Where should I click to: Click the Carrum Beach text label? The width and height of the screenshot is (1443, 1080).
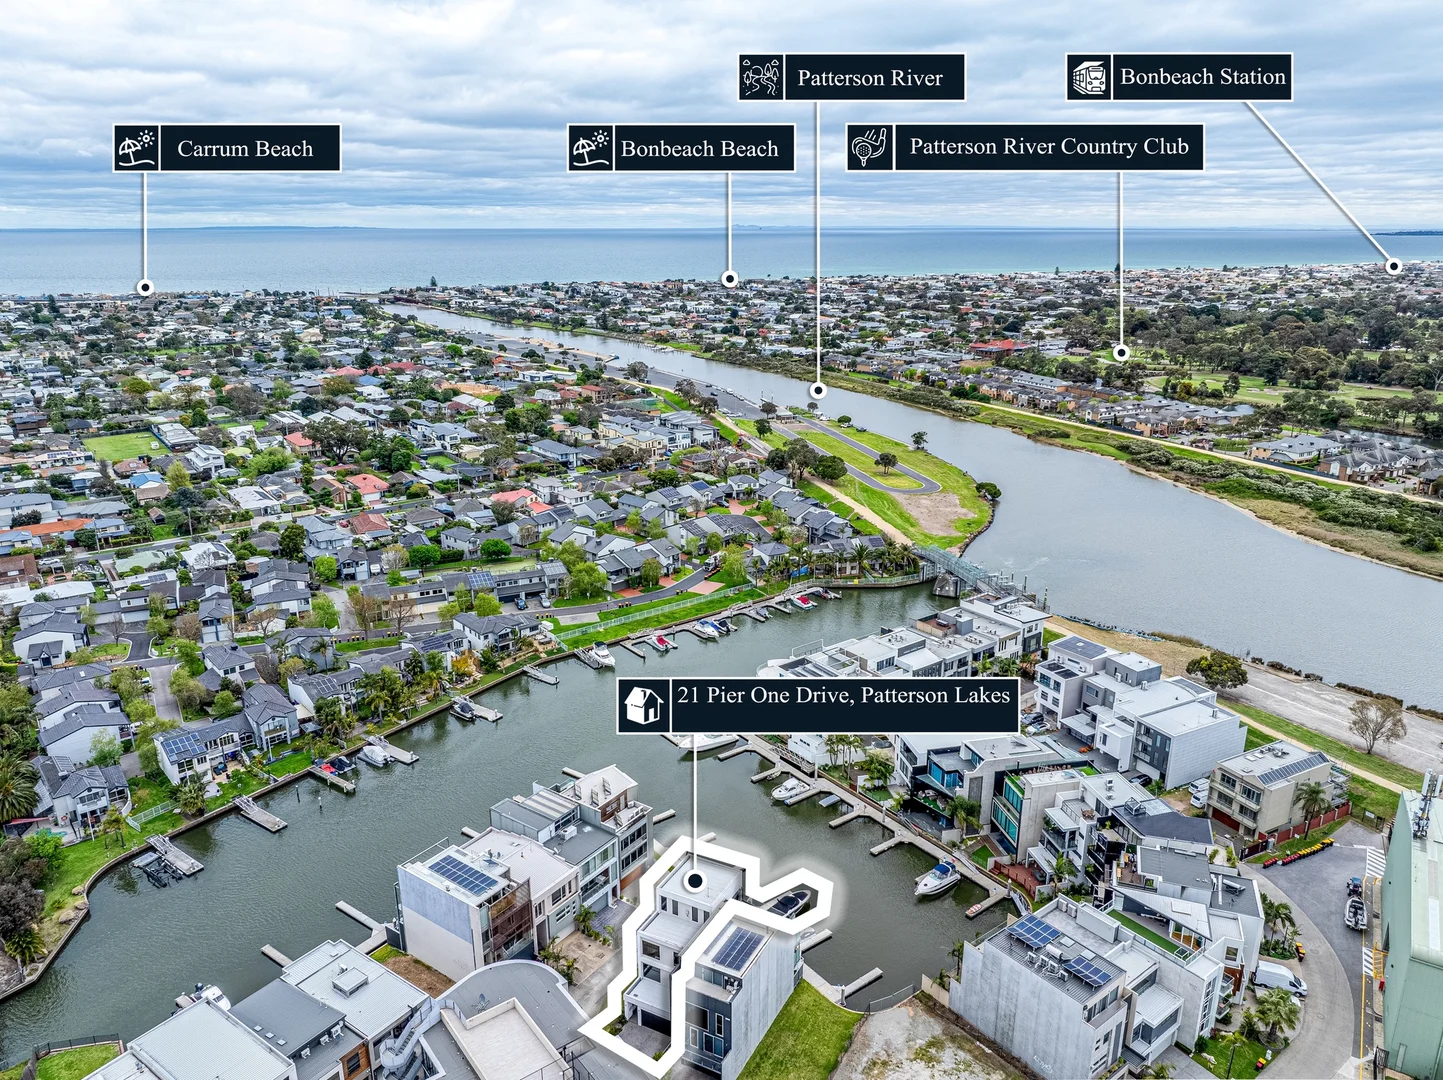(x=245, y=149)
